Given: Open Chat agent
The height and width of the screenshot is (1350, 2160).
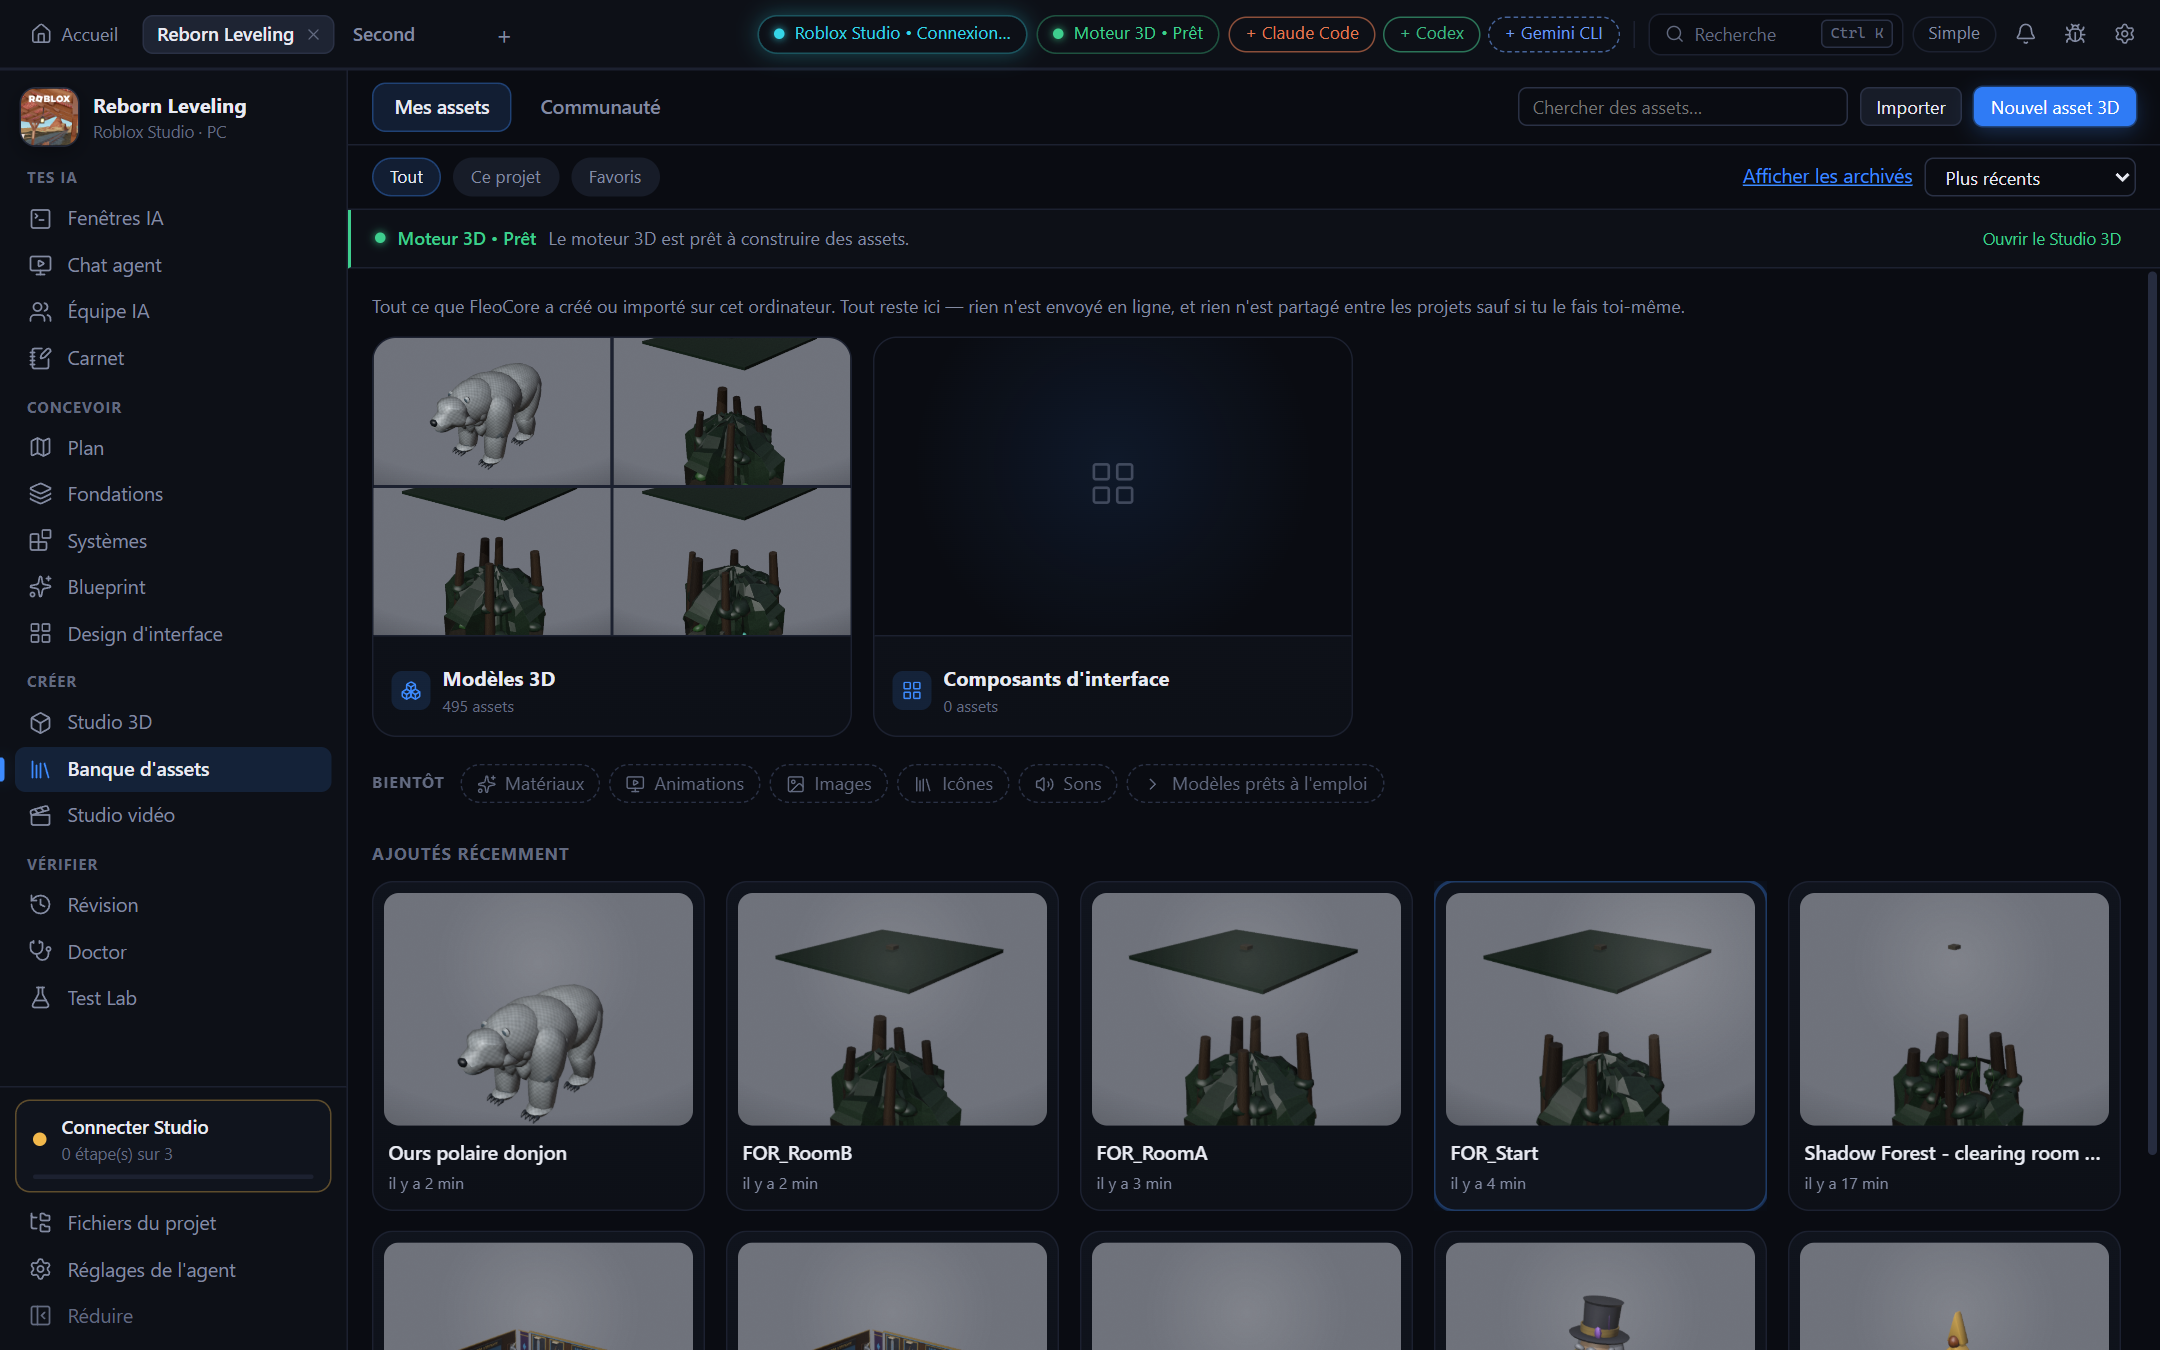Looking at the screenshot, I should click(x=173, y=265).
